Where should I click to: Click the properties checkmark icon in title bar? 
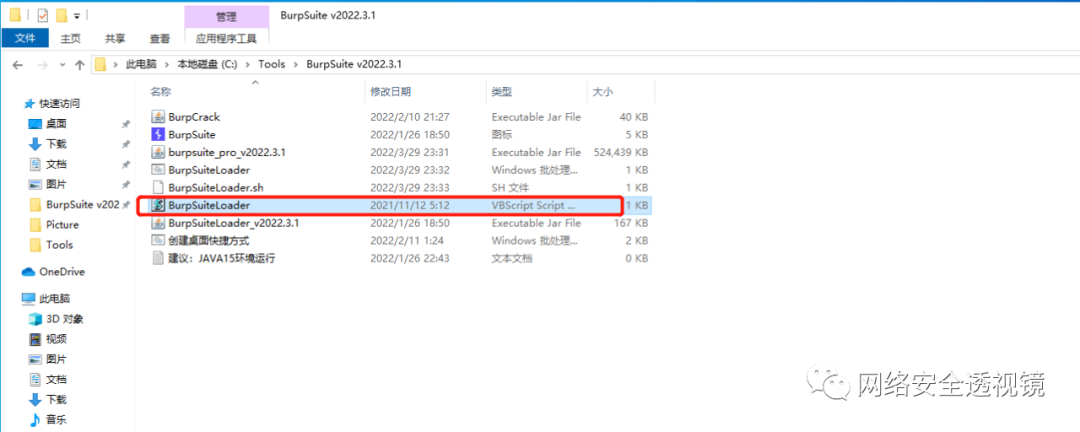point(42,14)
